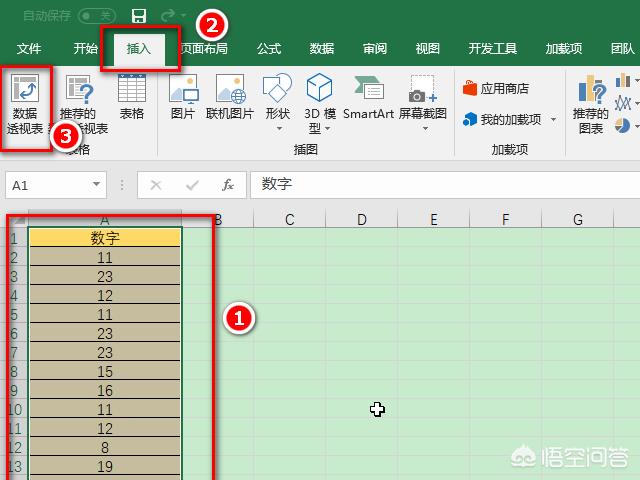The height and width of the screenshot is (480, 640).
Task: Insert a Table (表格)
Action: (131, 99)
